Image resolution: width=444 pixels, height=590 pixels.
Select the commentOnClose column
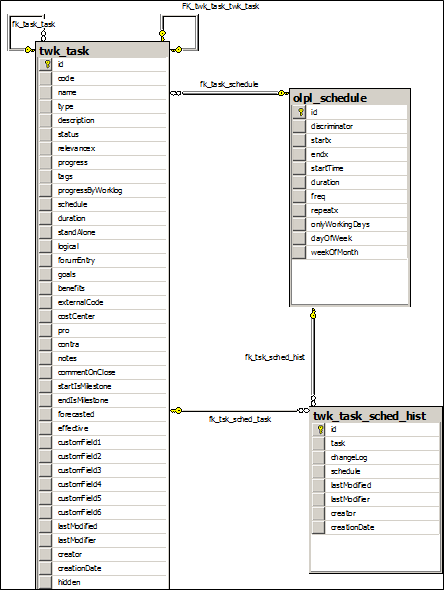pos(103,373)
